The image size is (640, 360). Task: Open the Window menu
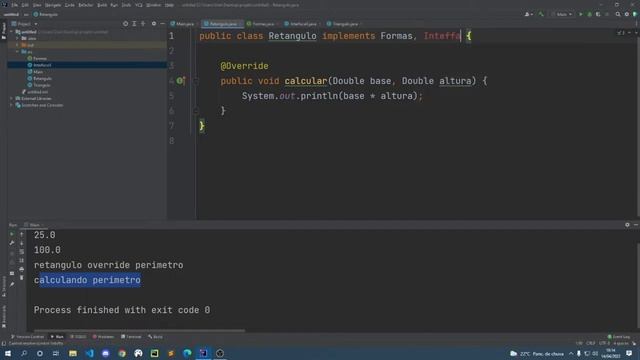pos(153,5)
